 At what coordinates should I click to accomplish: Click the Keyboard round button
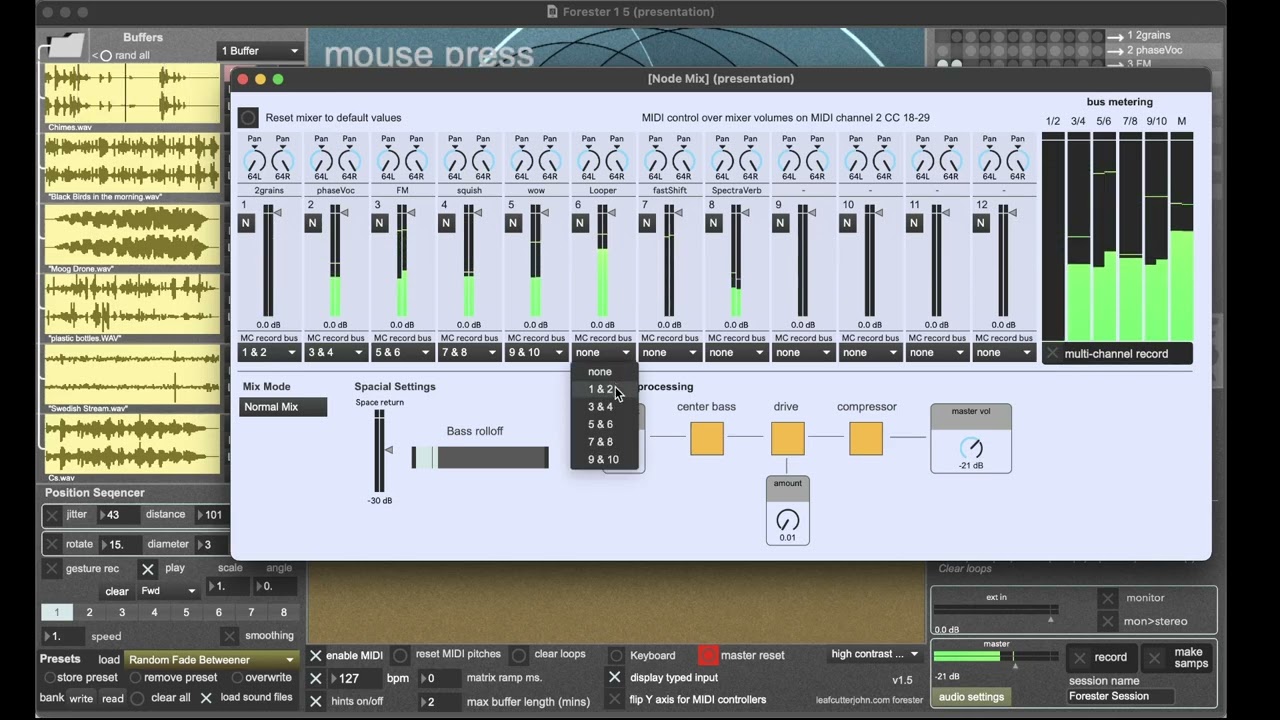coord(617,656)
